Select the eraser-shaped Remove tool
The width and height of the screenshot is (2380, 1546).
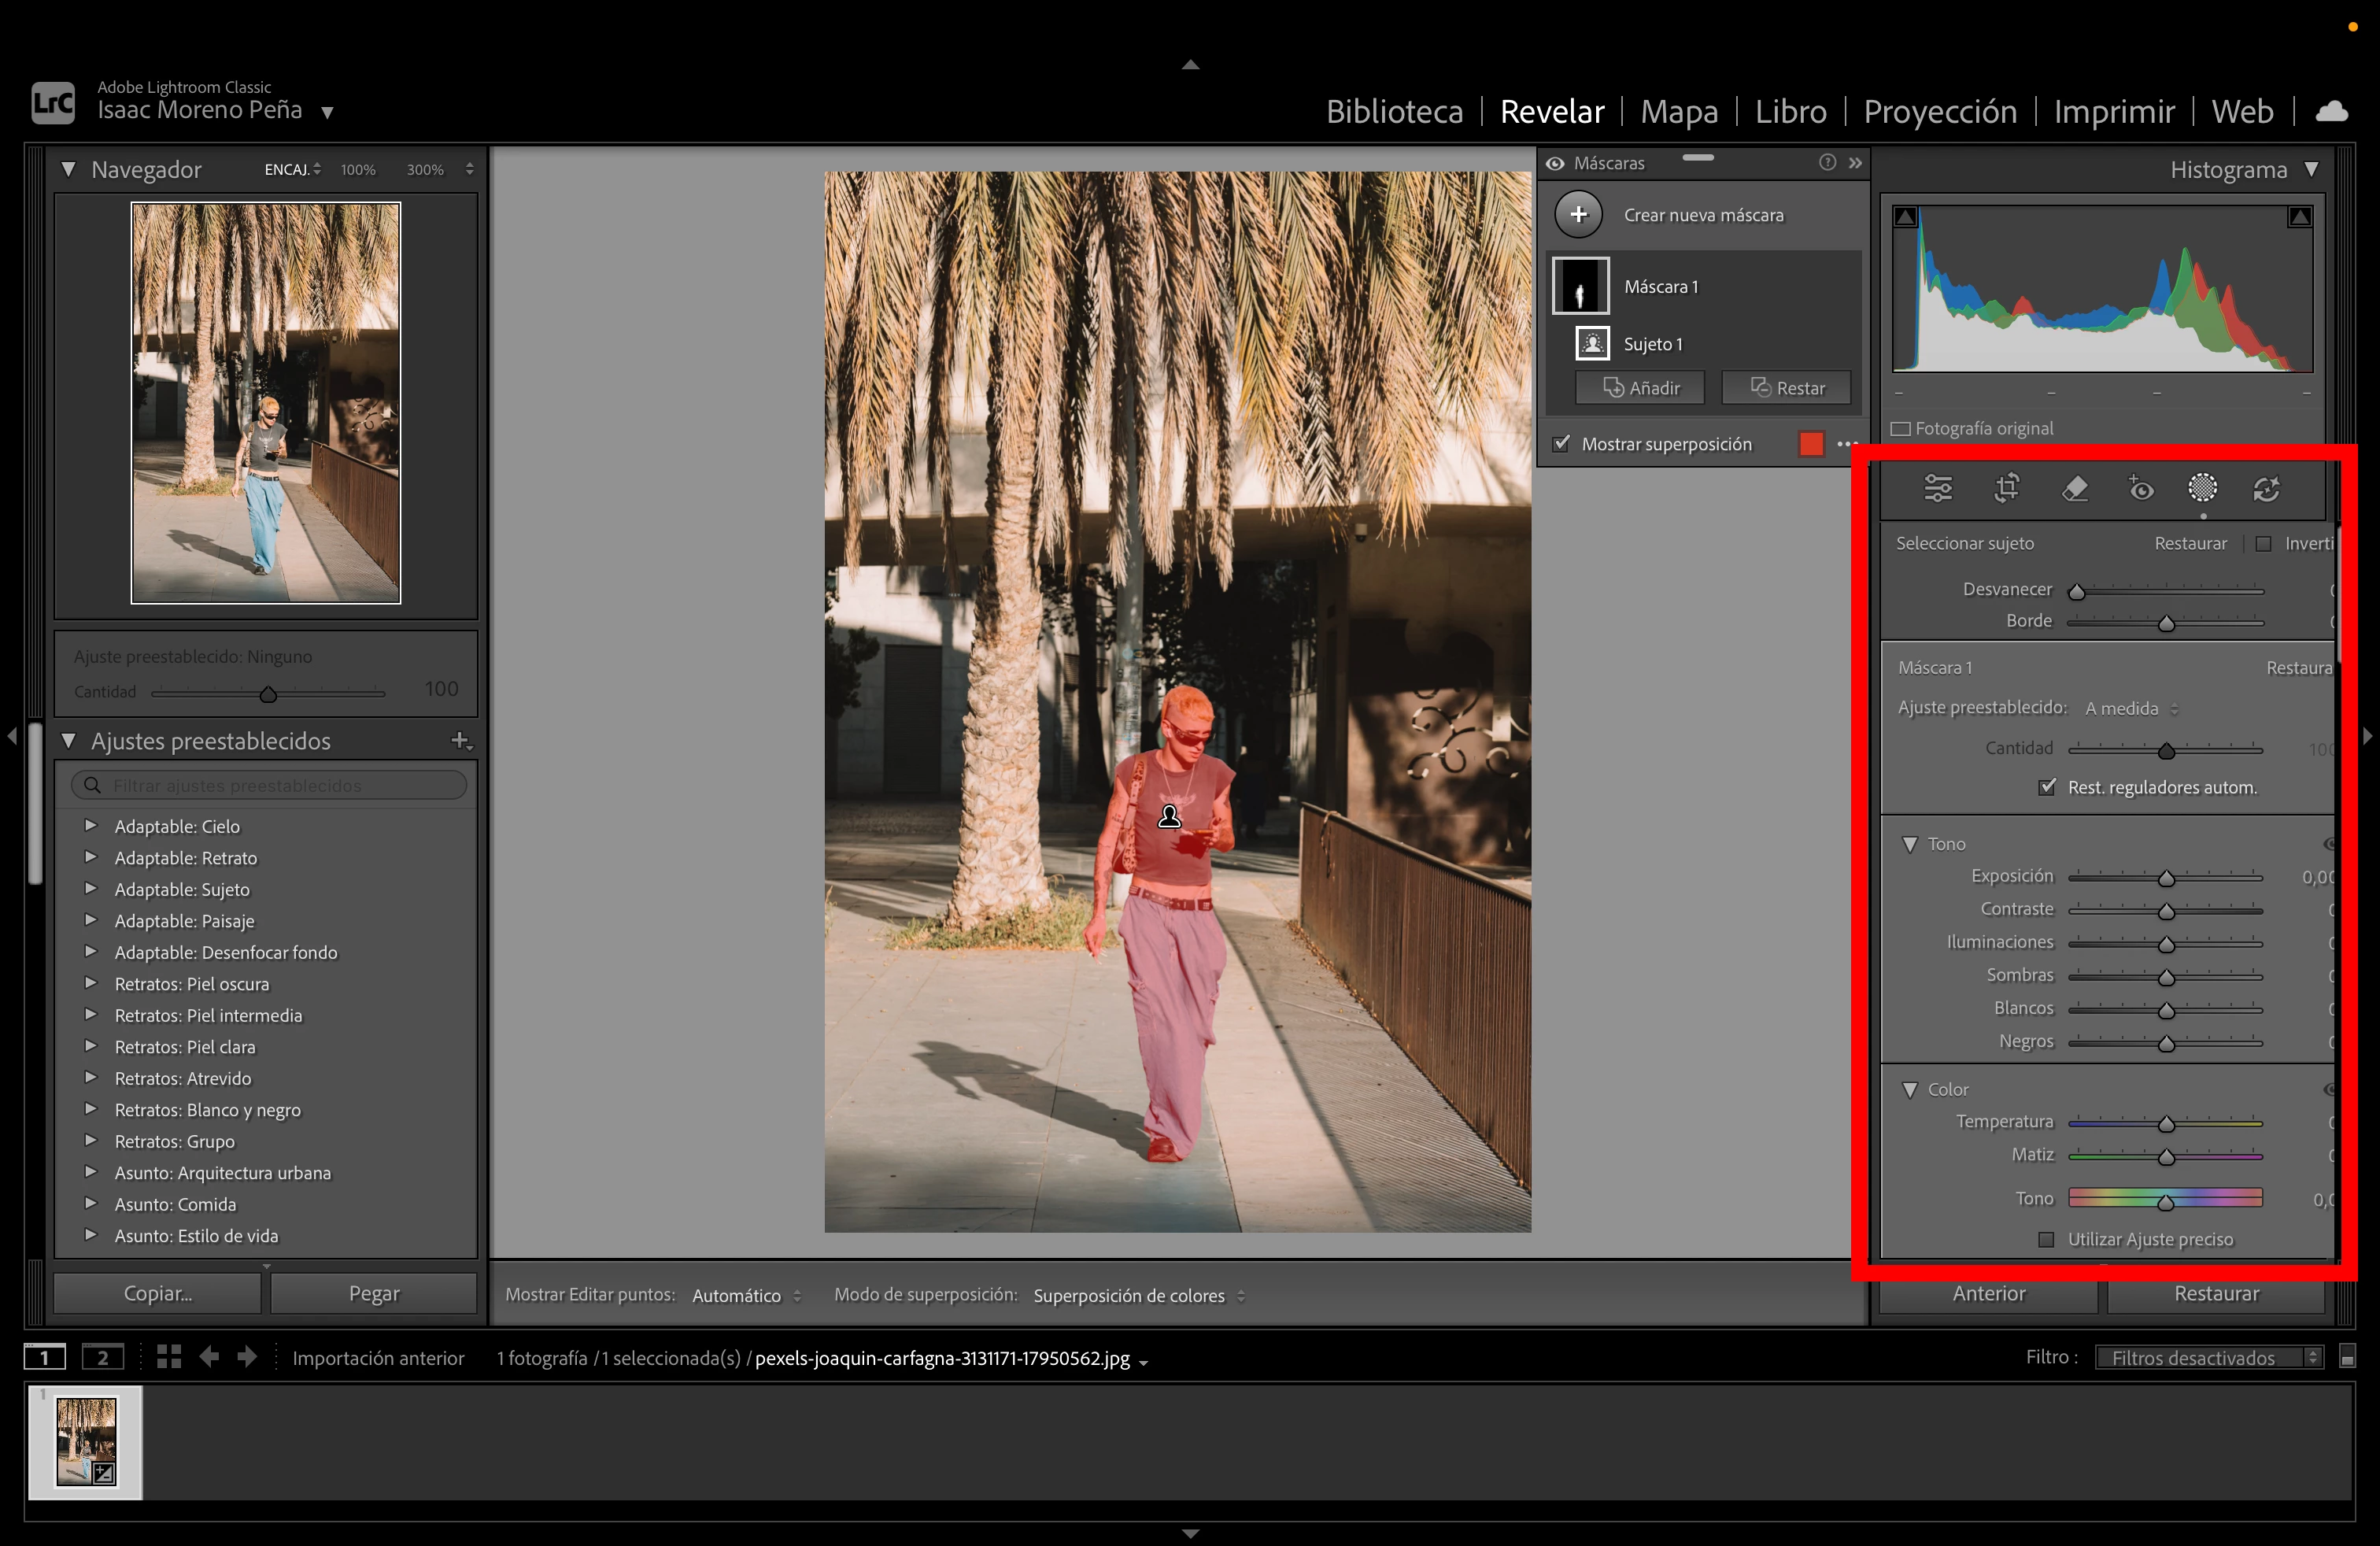2074,488
